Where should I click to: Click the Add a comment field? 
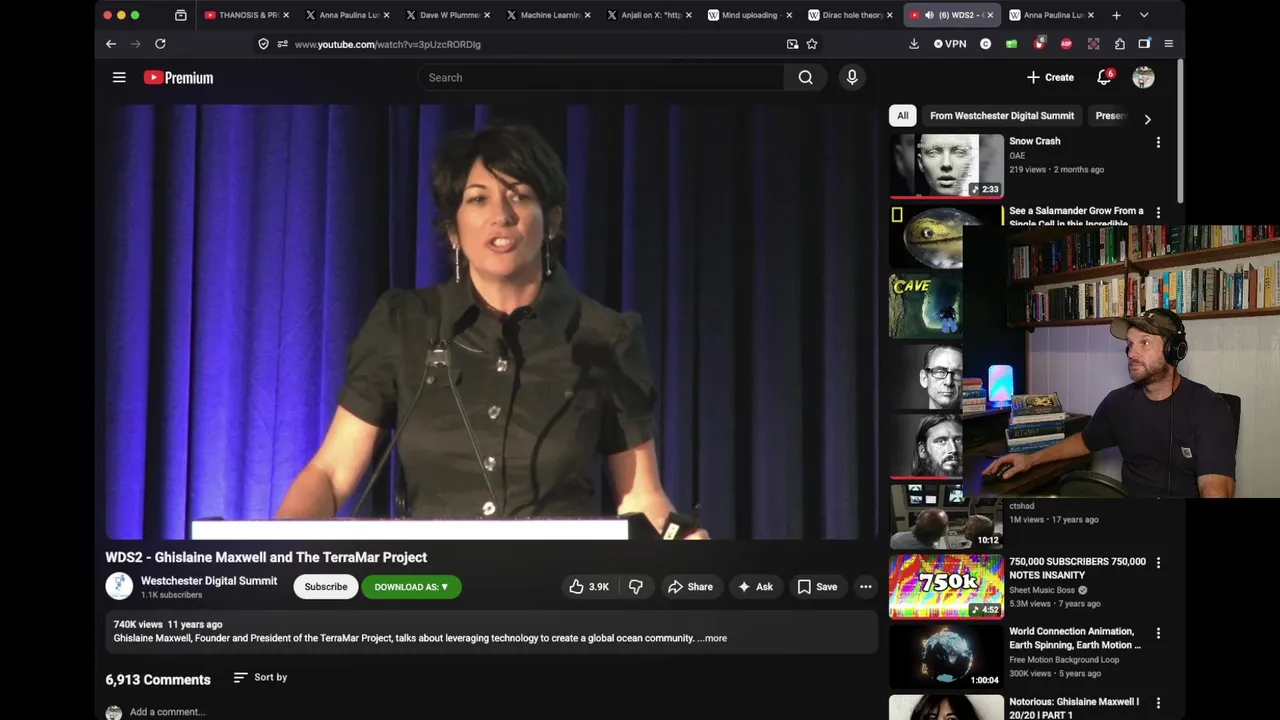[167, 712]
